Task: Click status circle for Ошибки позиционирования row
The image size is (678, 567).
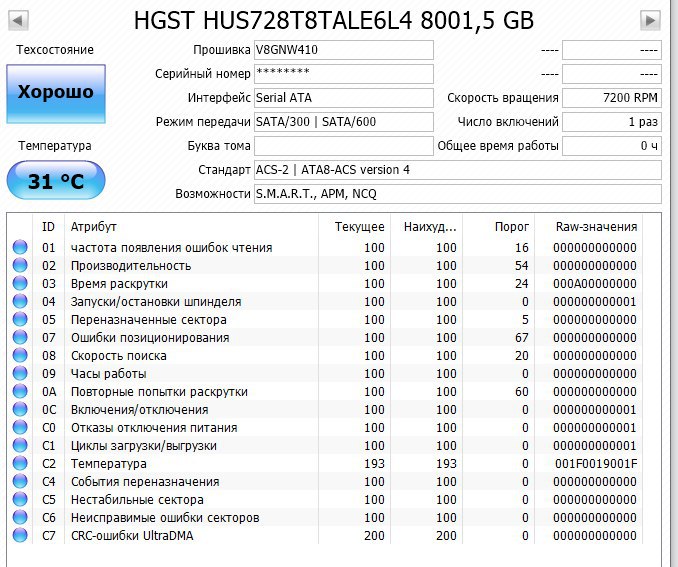Action: tap(20, 337)
